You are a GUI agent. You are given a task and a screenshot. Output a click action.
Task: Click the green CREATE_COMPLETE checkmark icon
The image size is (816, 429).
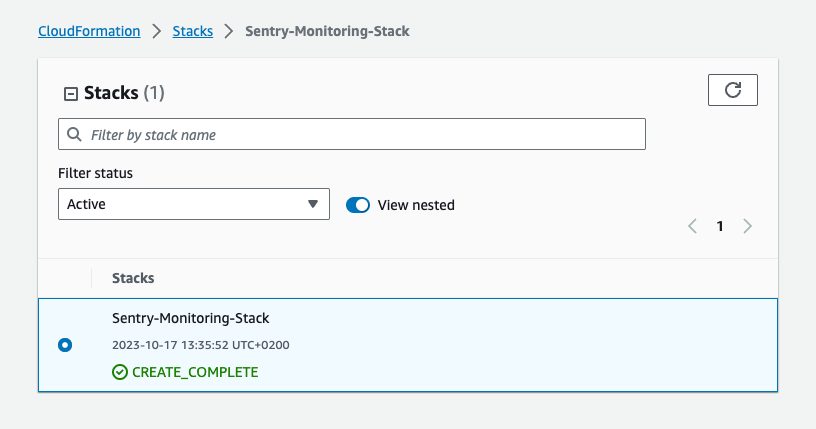pyautogui.click(x=120, y=372)
